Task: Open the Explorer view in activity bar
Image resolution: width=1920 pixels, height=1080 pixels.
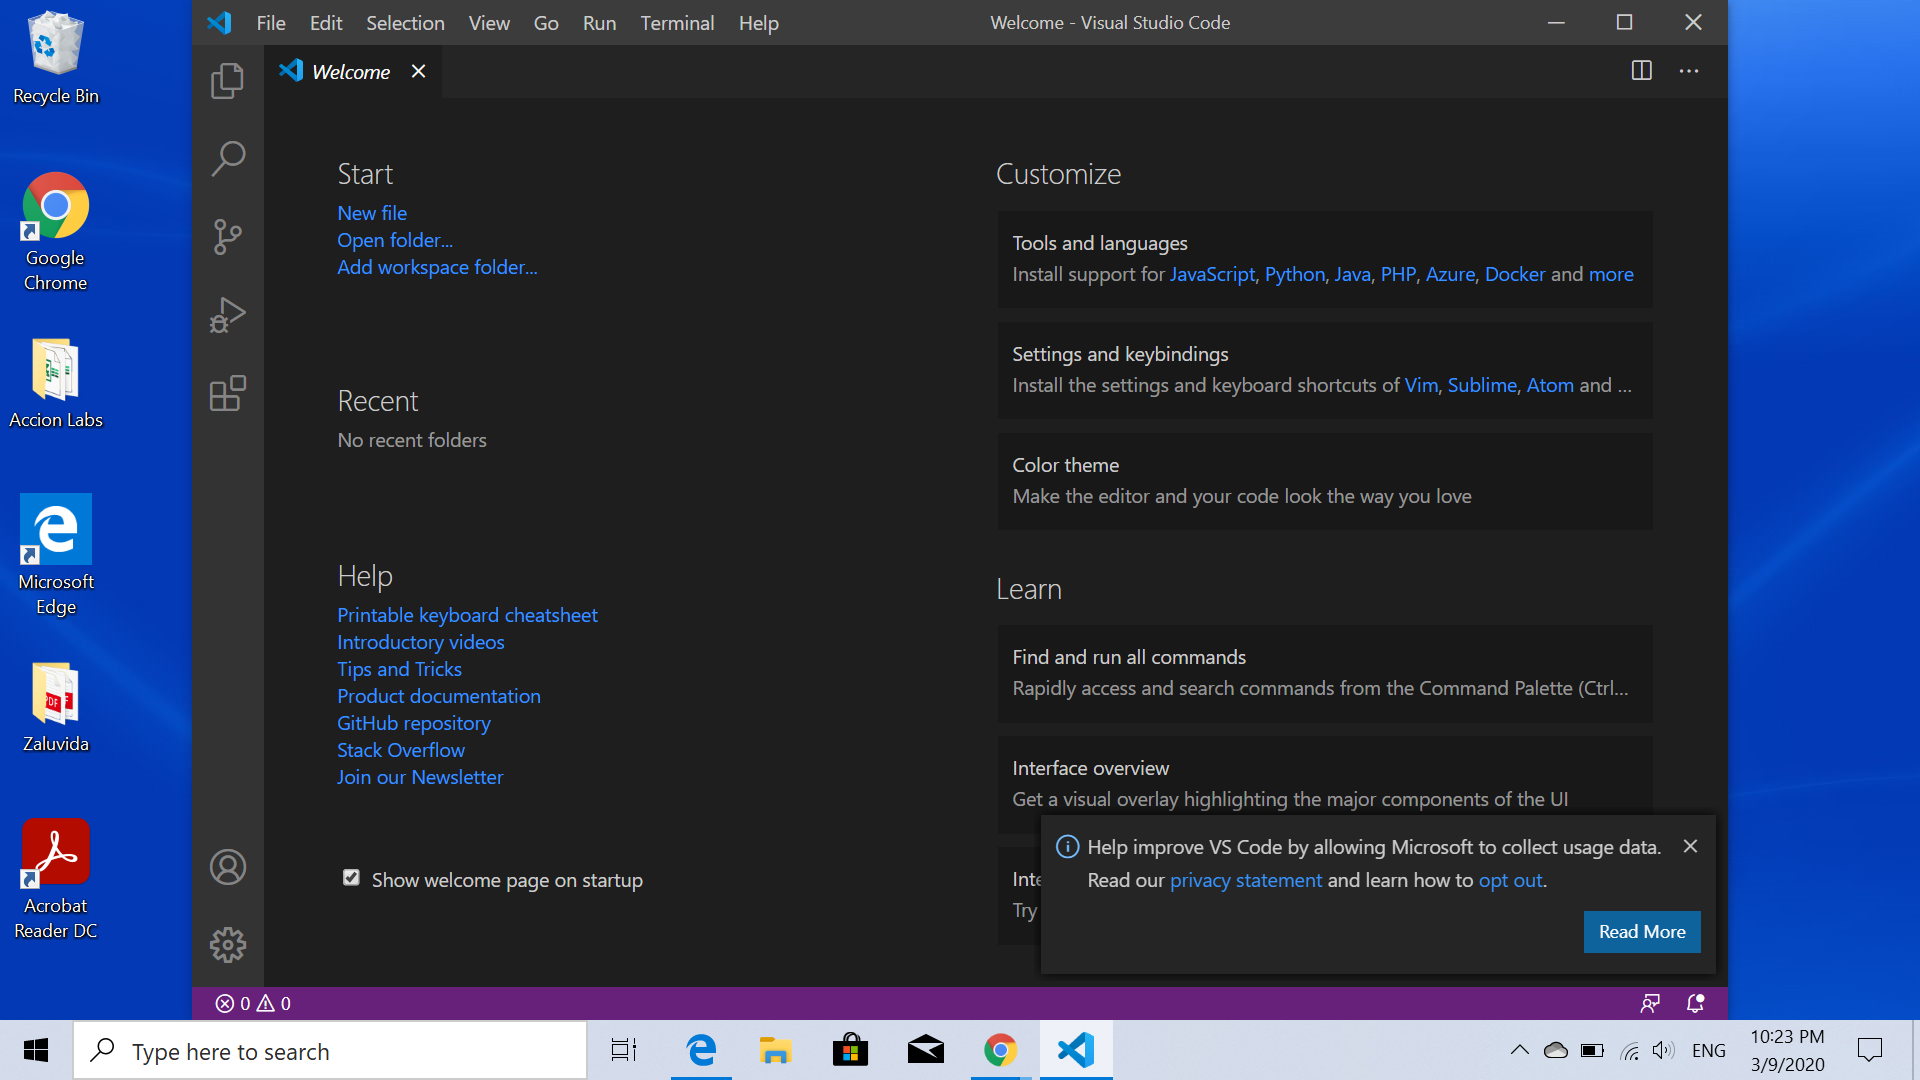Action: point(227,81)
